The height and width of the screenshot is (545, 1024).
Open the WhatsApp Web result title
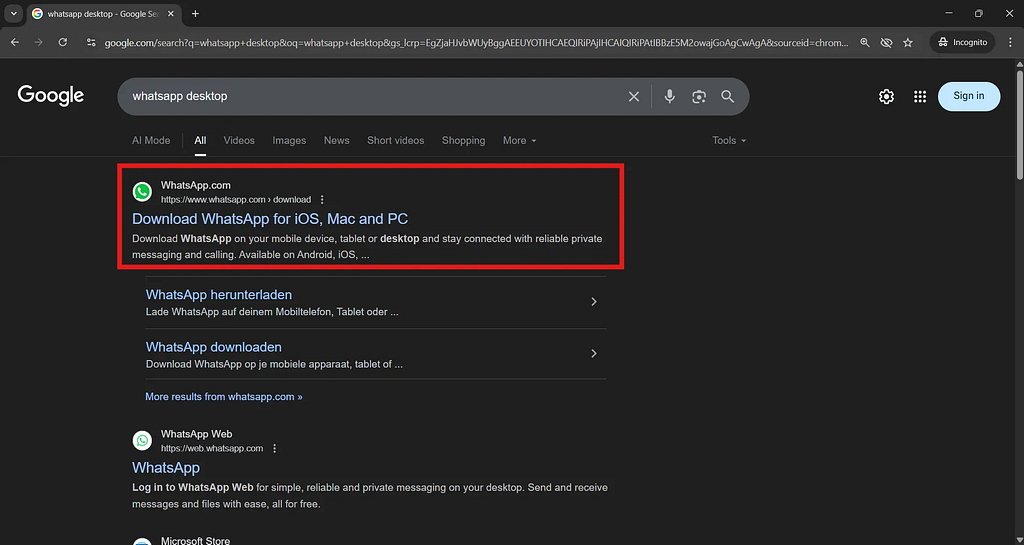[x=166, y=467]
